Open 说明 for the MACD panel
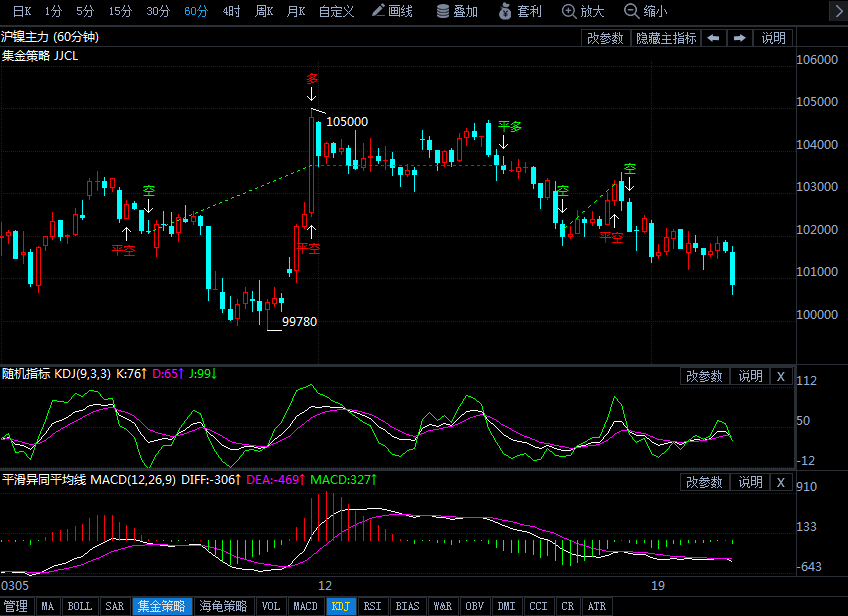The width and height of the screenshot is (848, 616). coord(751,482)
